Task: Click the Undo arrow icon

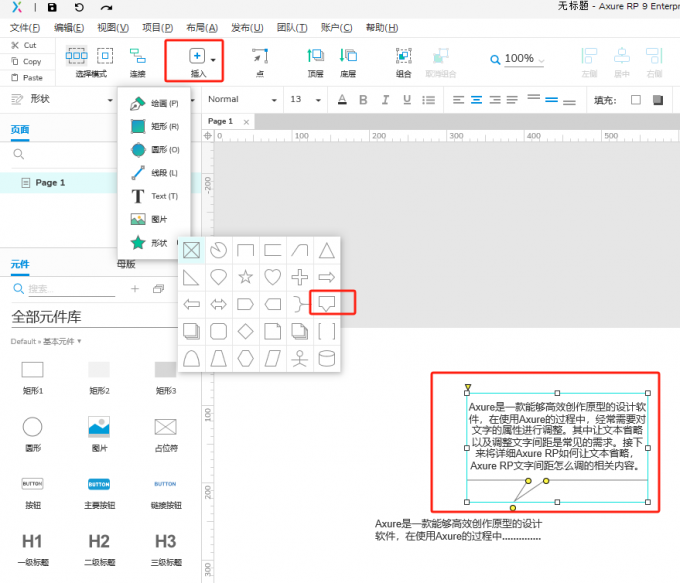Action: (x=79, y=7)
